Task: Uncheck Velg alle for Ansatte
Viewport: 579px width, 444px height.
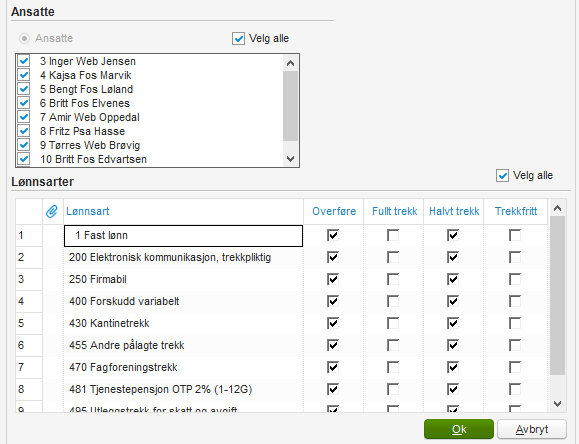Action: click(239, 38)
